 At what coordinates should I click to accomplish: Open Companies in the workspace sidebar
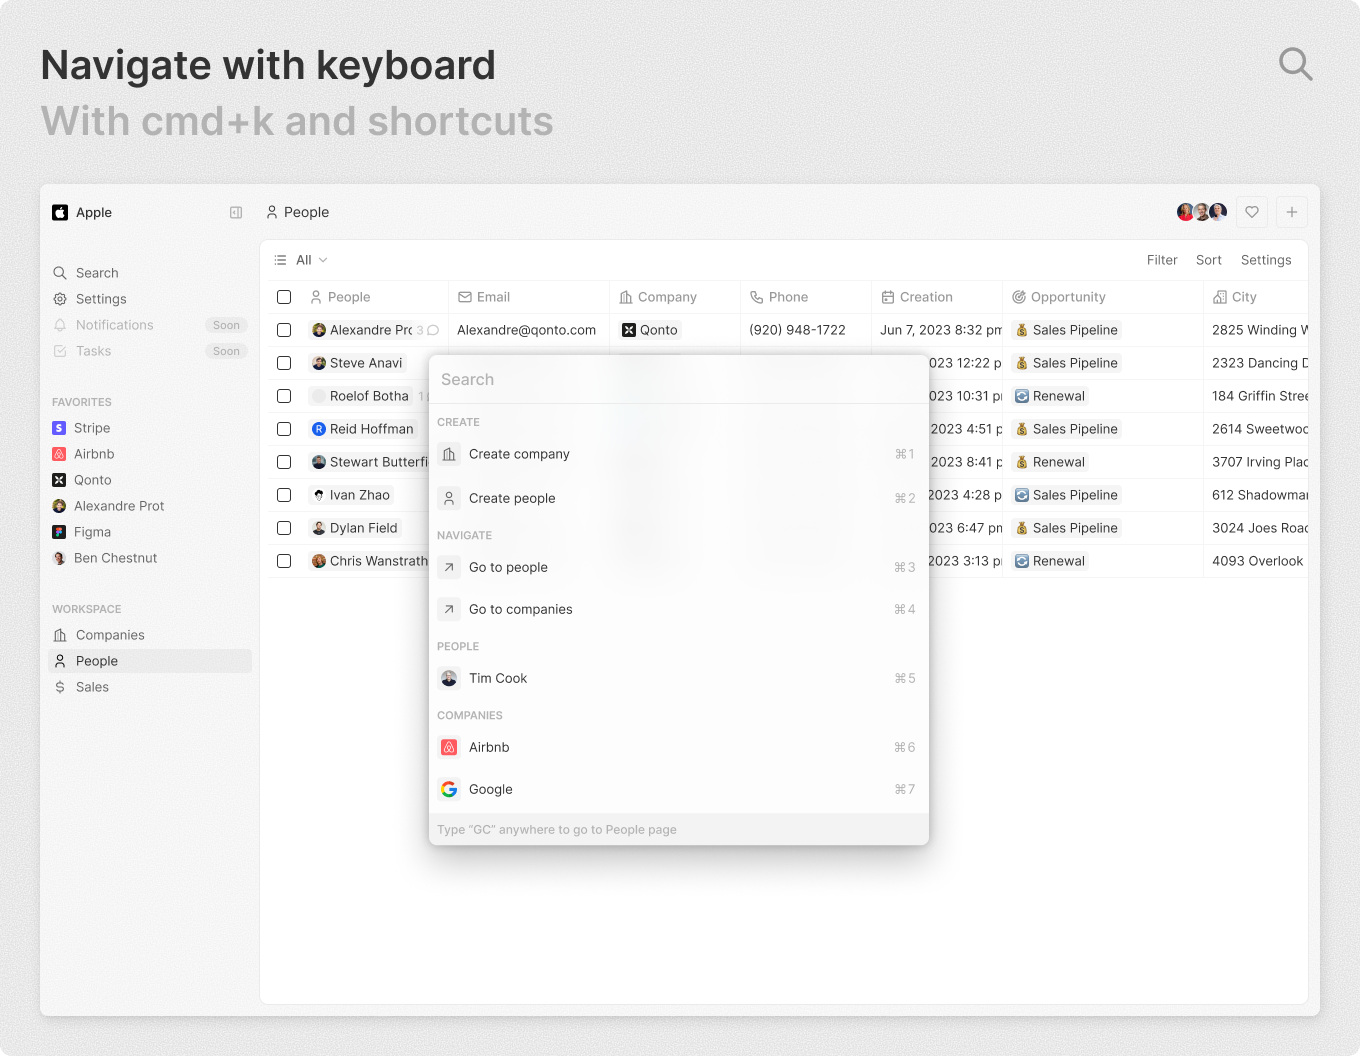tap(110, 635)
